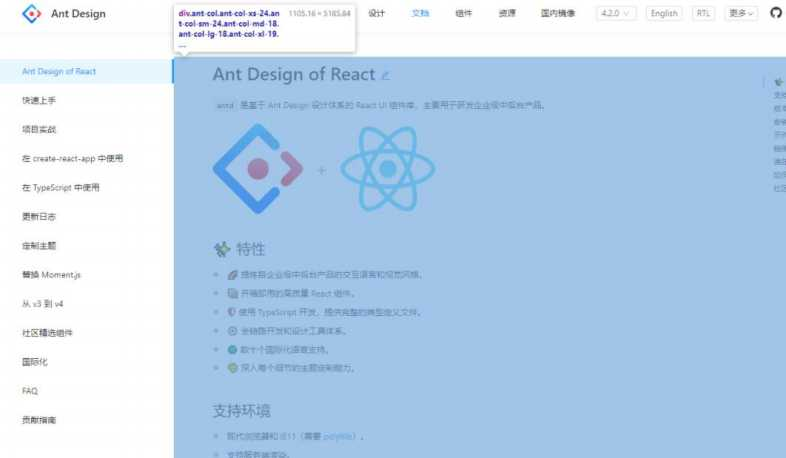This screenshot has width=786, height=458.
Task: Click the sparkle emoji beside 特性 heading
Action: point(222,249)
